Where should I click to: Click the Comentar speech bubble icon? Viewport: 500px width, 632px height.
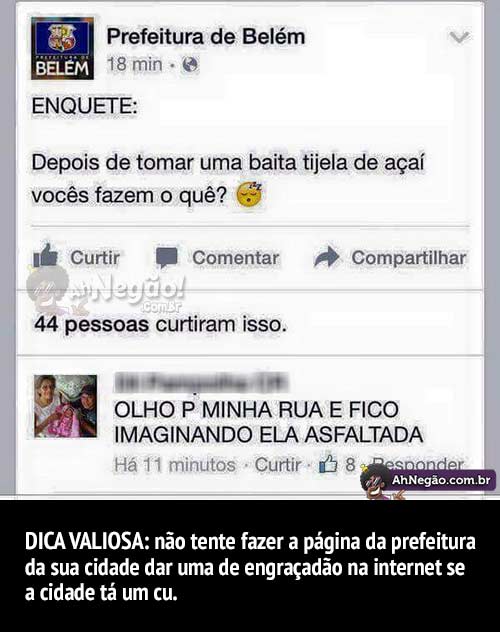pyautogui.click(x=166, y=258)
